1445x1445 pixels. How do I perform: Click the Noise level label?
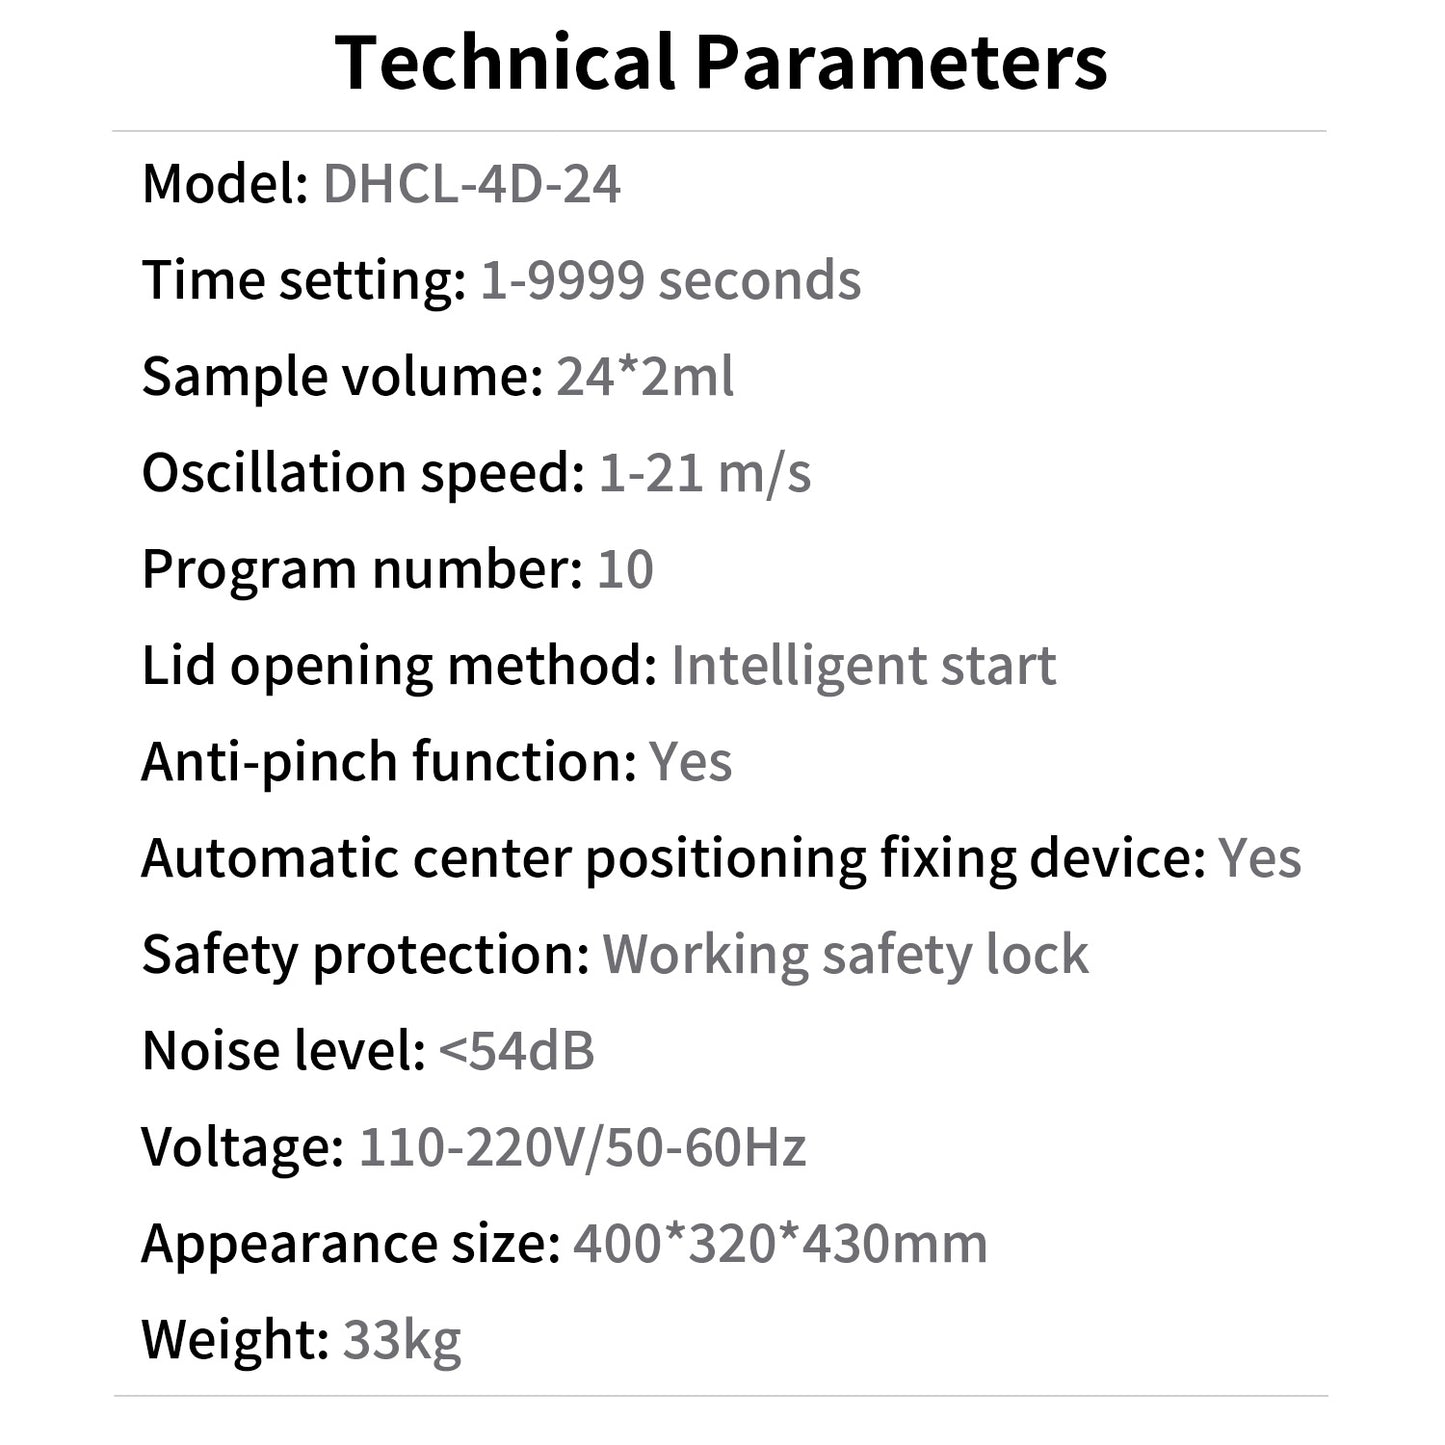[284, 1052]
